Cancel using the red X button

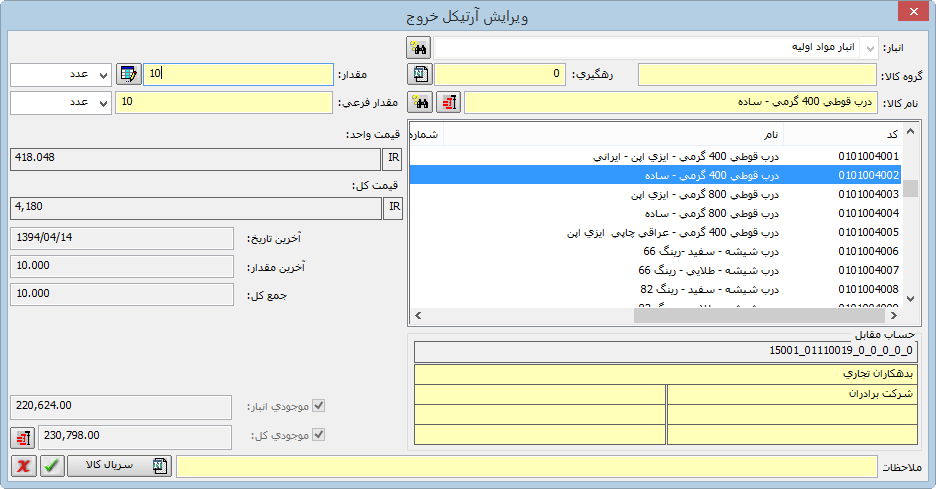[x=23, y=466]
